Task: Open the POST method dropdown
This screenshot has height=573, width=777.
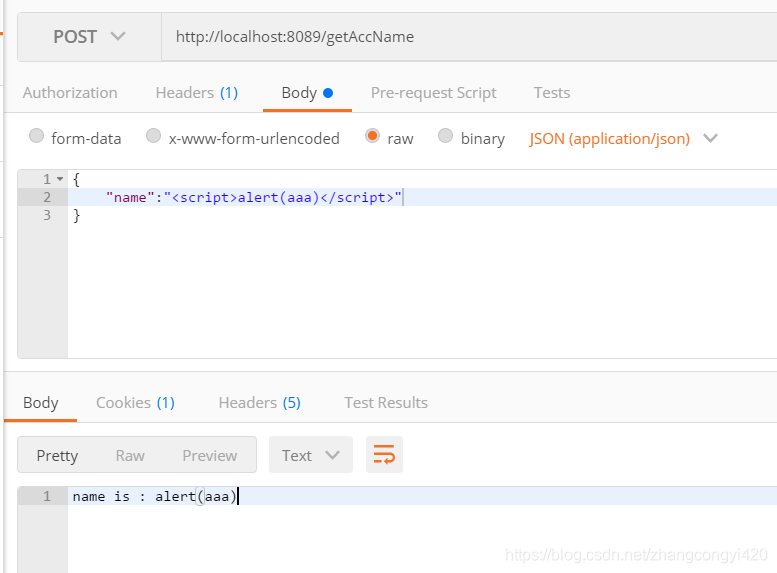Action: point(89,37)
